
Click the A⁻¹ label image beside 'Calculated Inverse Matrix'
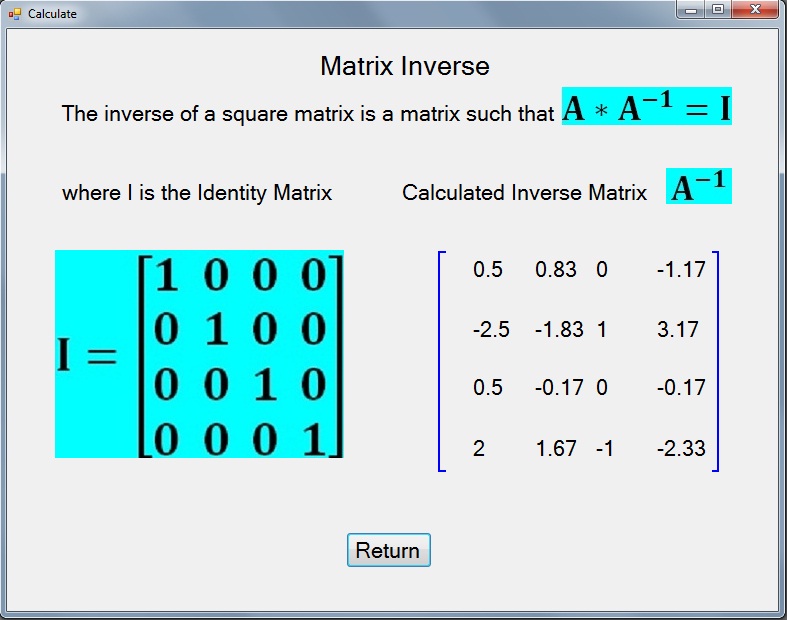pos(699,186)
